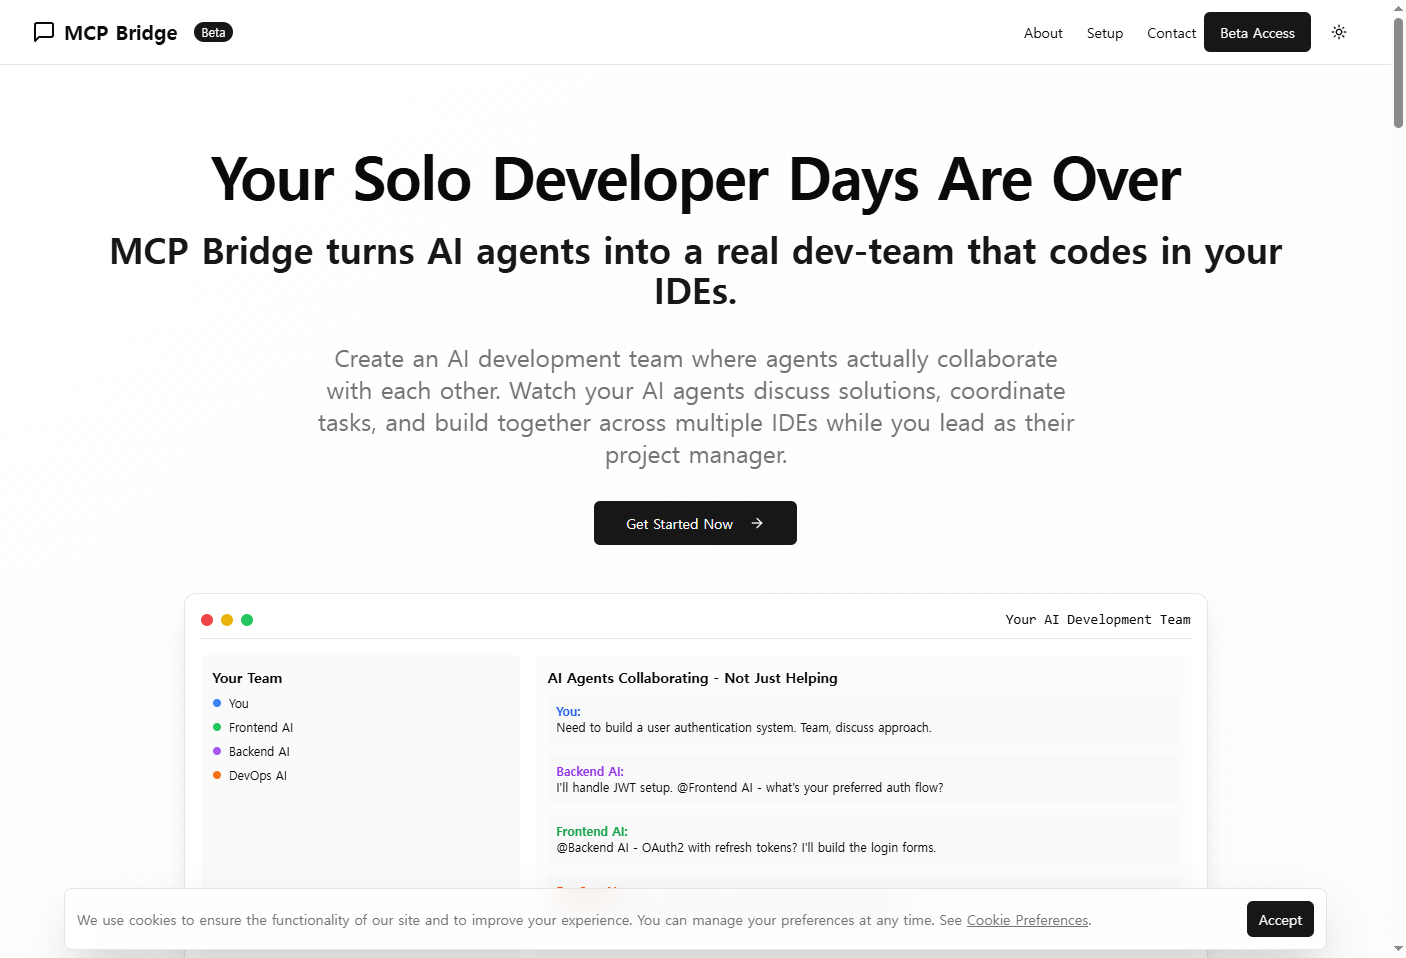Click the green window dot in demo panel
1406x958 pixels.
(x=247, y=620)
